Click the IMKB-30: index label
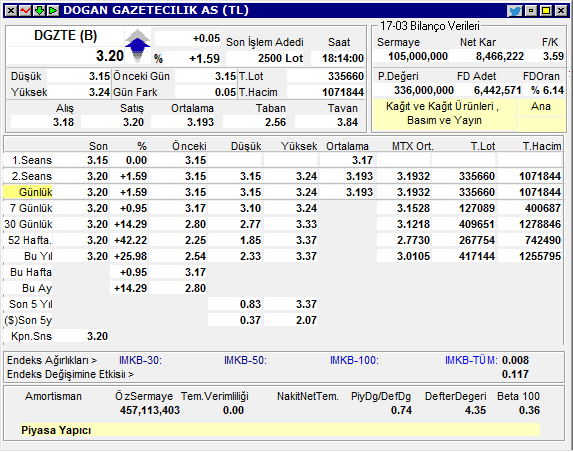The height and width of the screenshot is (452, 573). (140, 361)
